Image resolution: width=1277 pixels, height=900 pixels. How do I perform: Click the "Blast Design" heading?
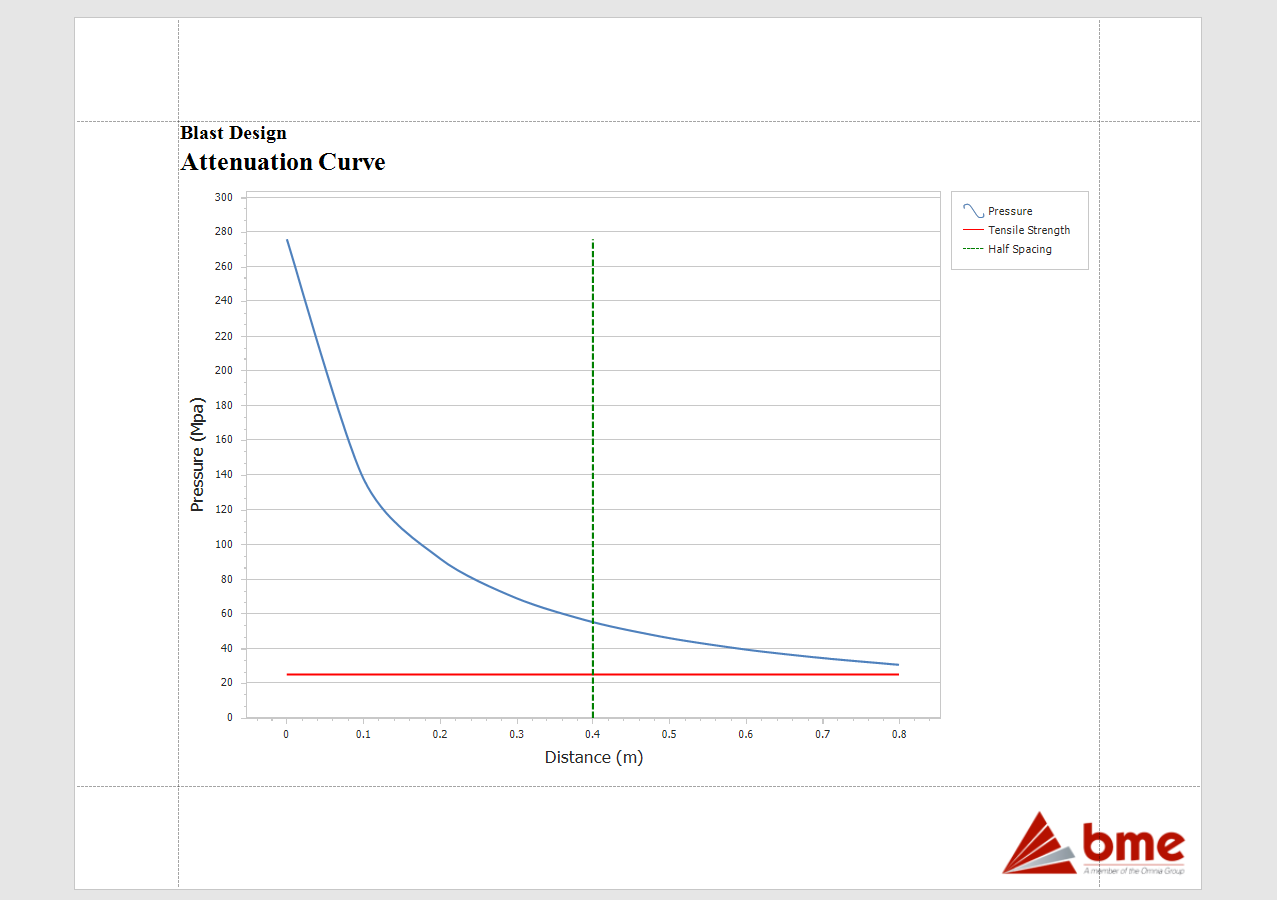tap(233, 133)
